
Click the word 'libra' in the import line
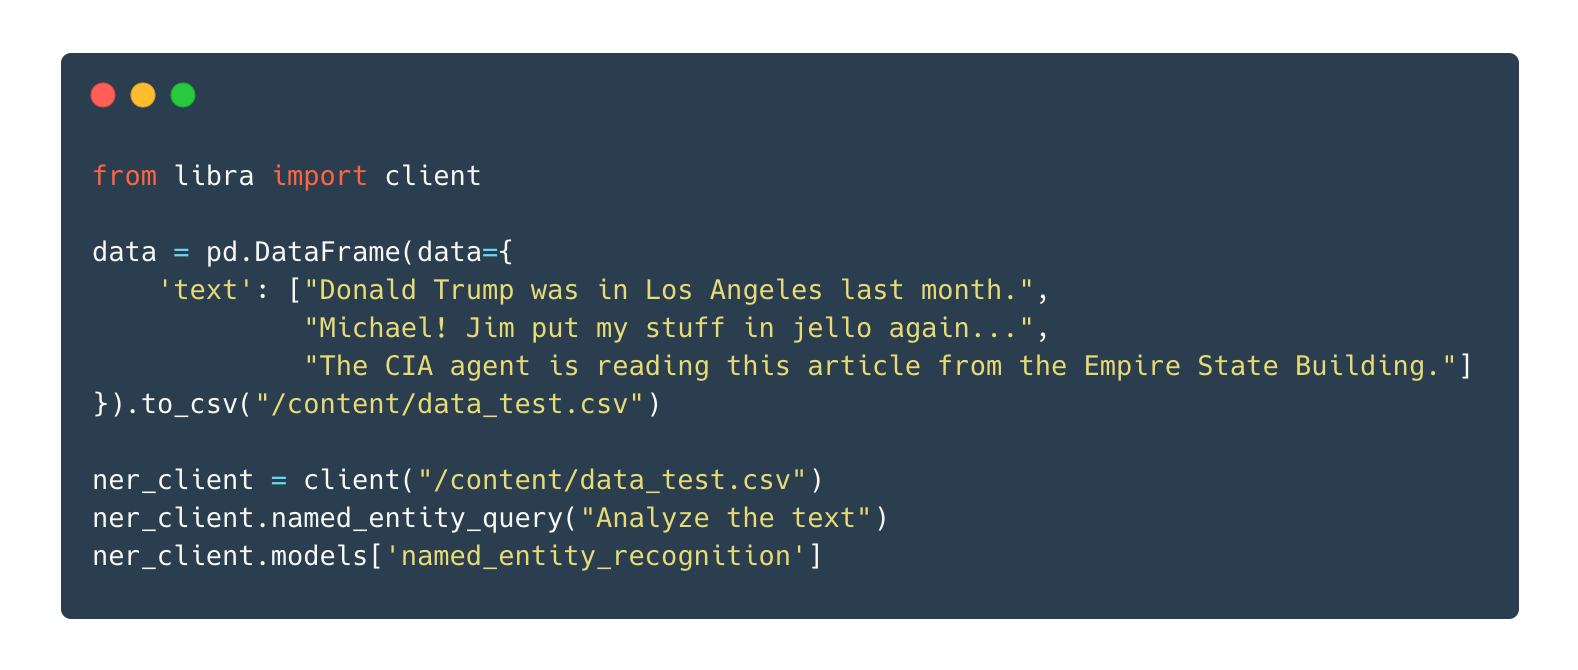click(x=214, y=176)
